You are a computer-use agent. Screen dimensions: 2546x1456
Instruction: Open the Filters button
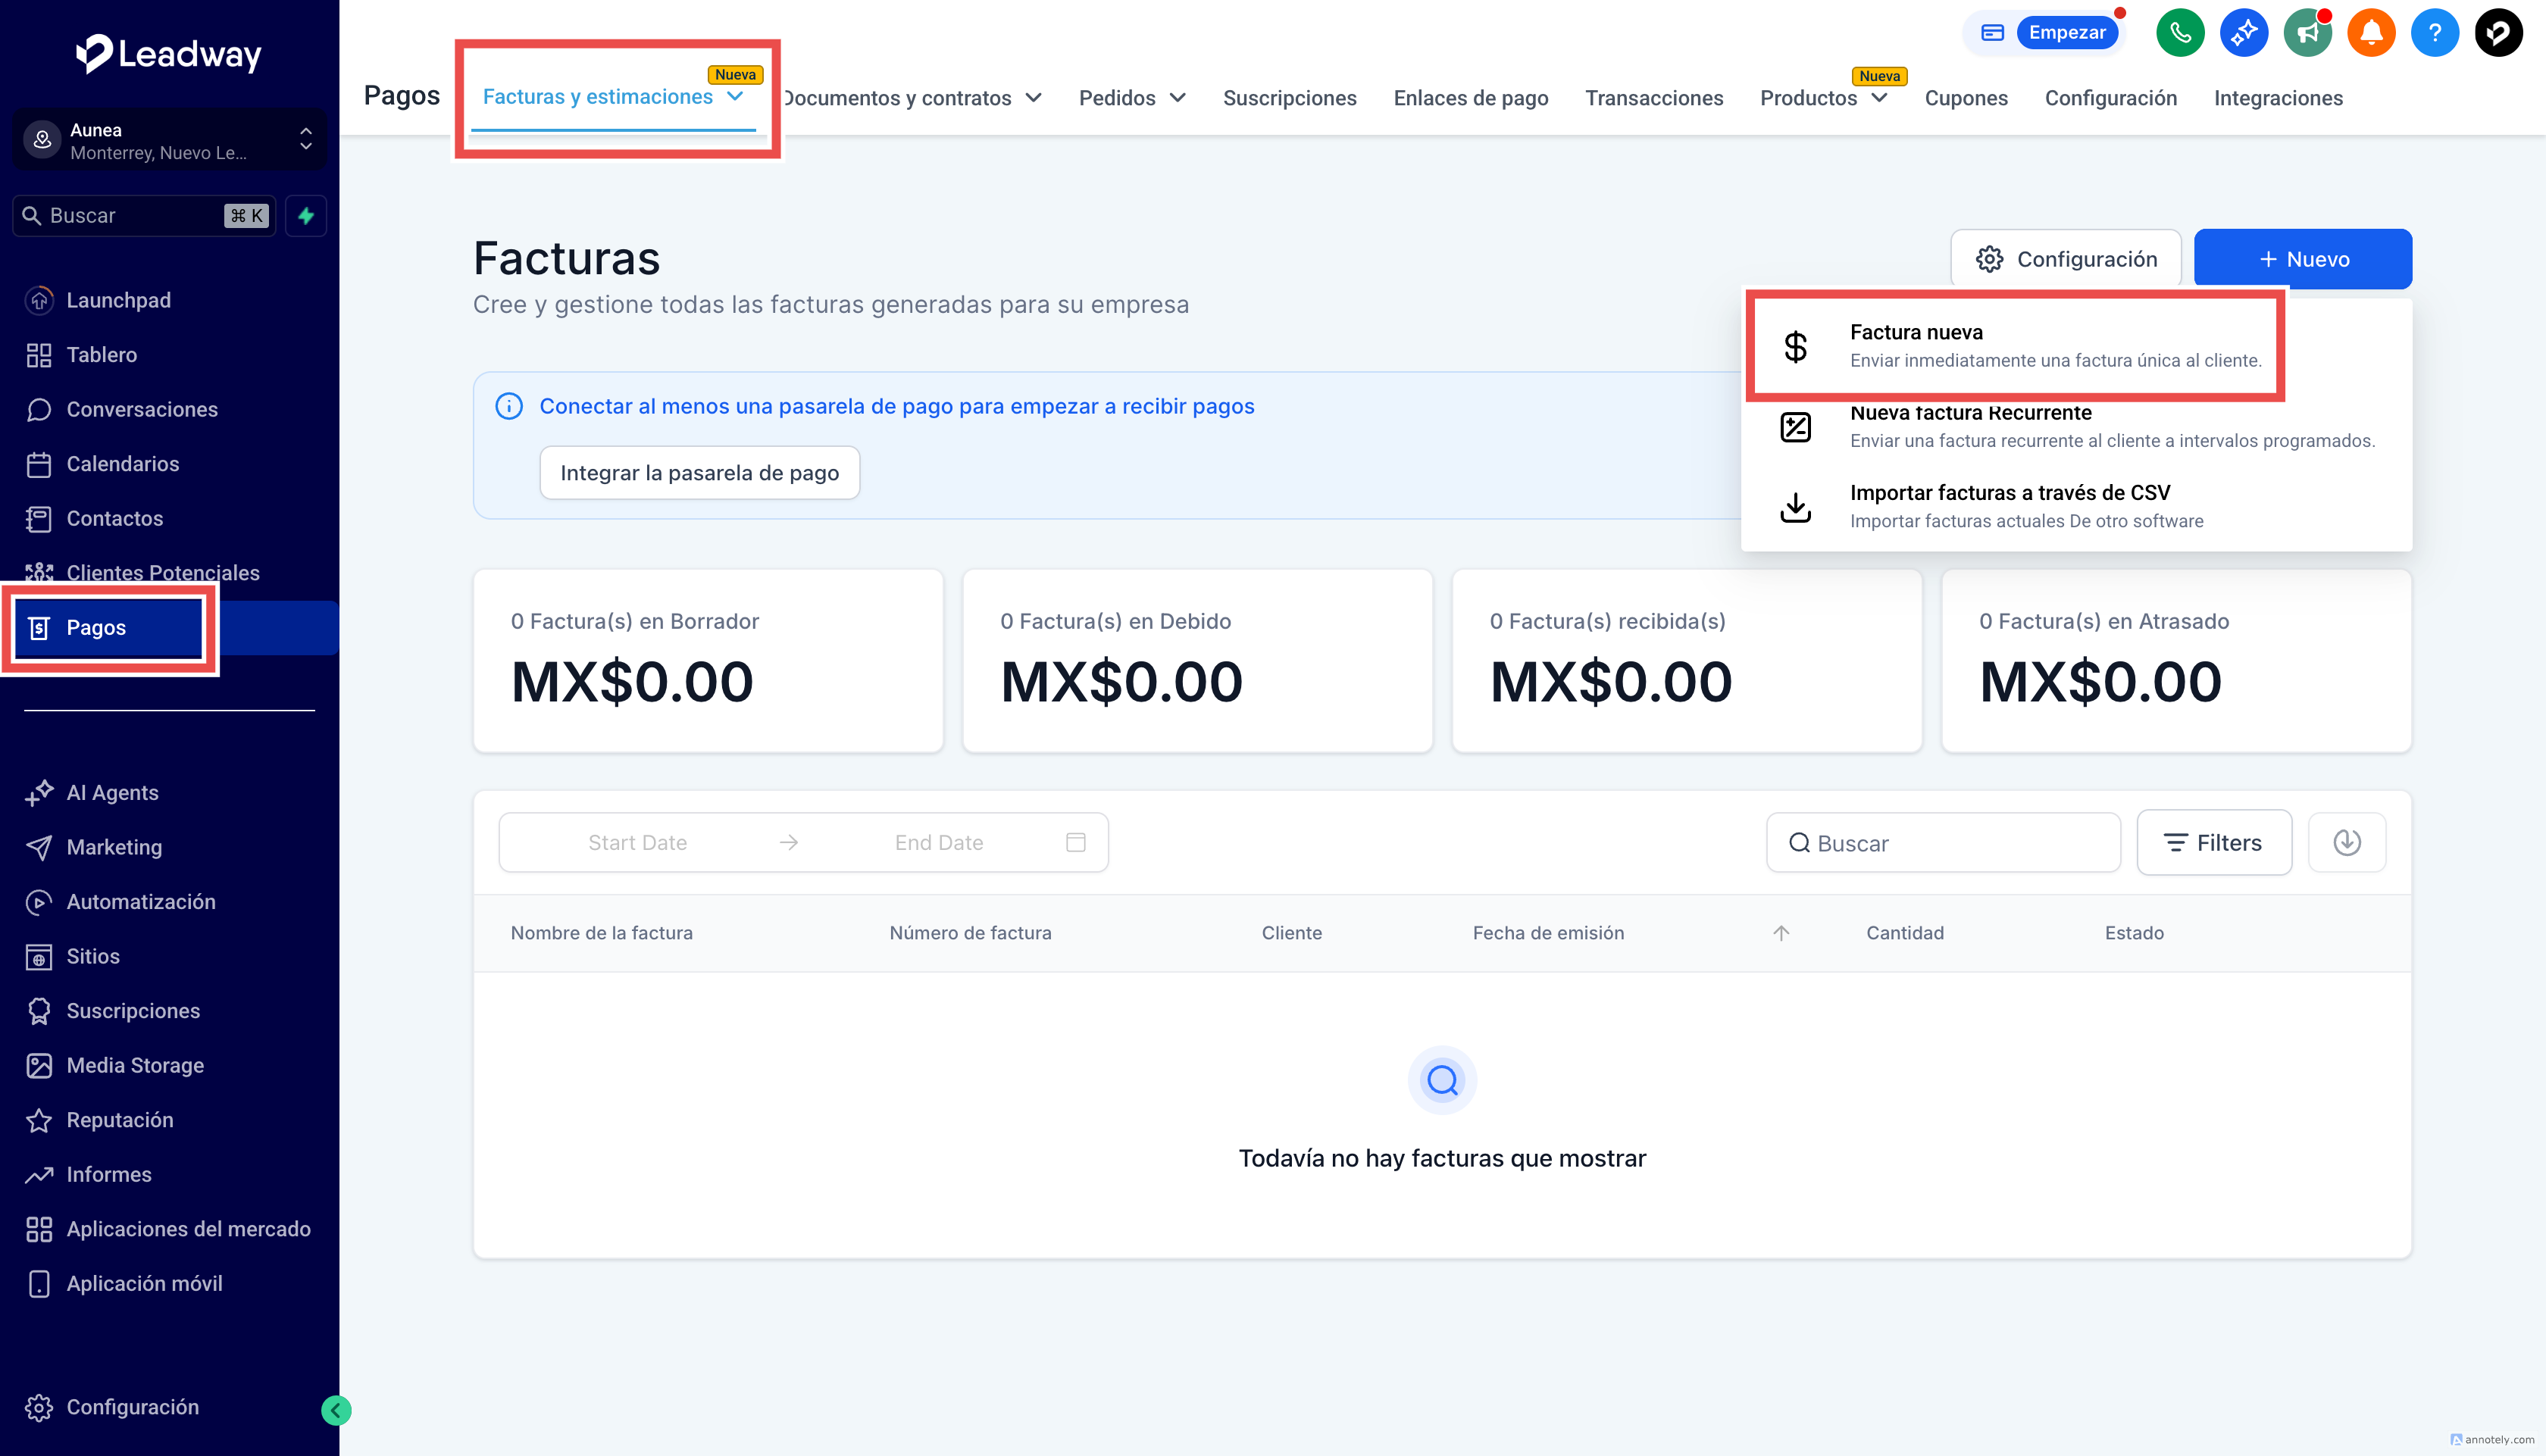tap(2213, 843)
